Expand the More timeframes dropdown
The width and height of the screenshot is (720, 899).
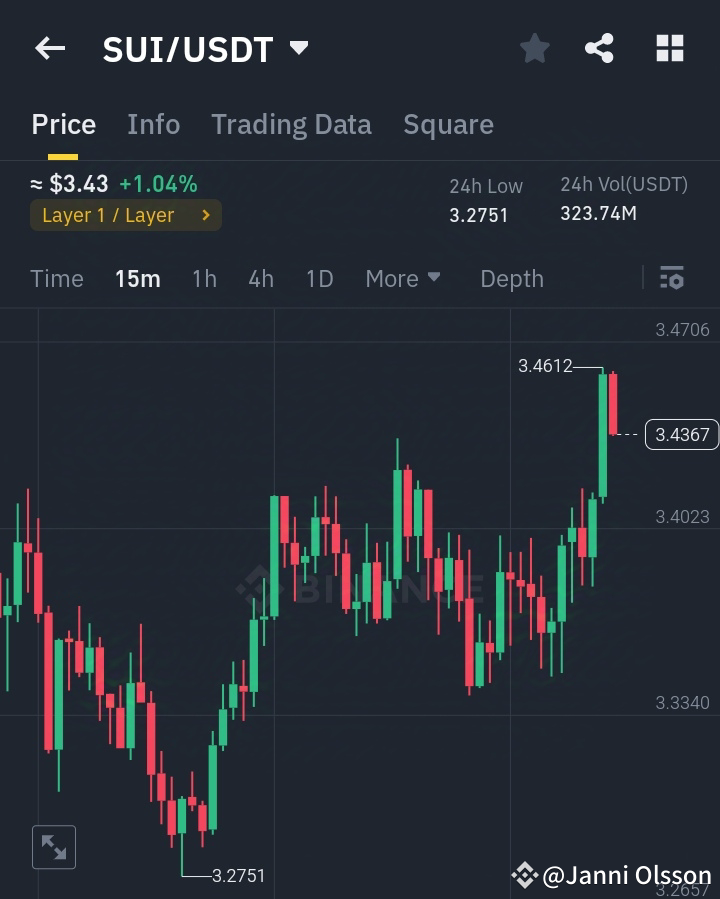pyautogui.click(x=403, y=279)
